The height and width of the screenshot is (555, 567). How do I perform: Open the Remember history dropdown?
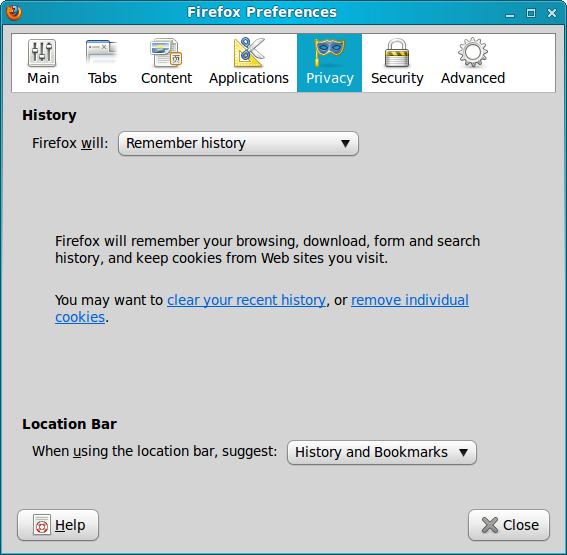click(x=238, y=144)
